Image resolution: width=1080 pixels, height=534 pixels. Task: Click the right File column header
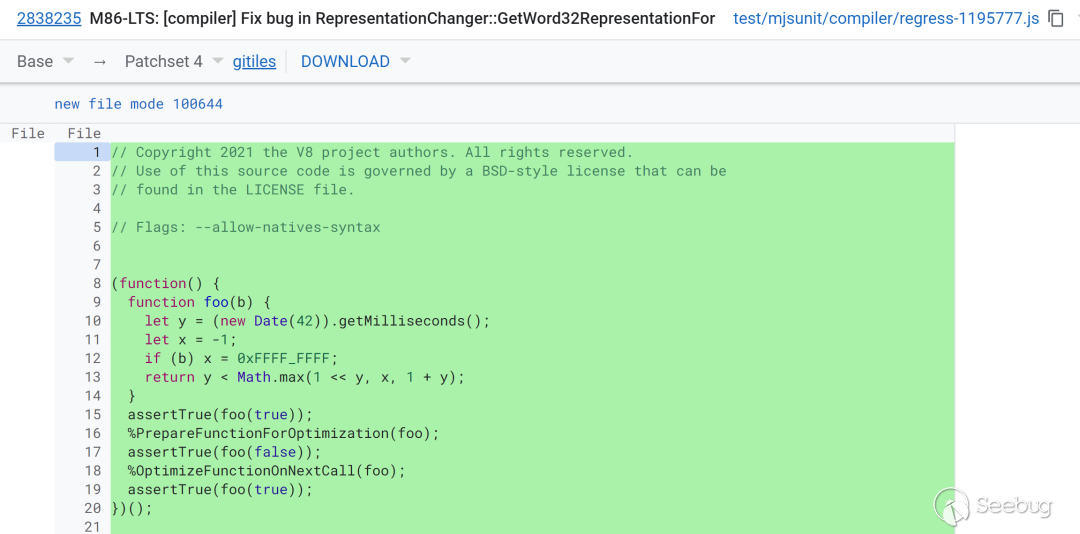pos(84,133)
